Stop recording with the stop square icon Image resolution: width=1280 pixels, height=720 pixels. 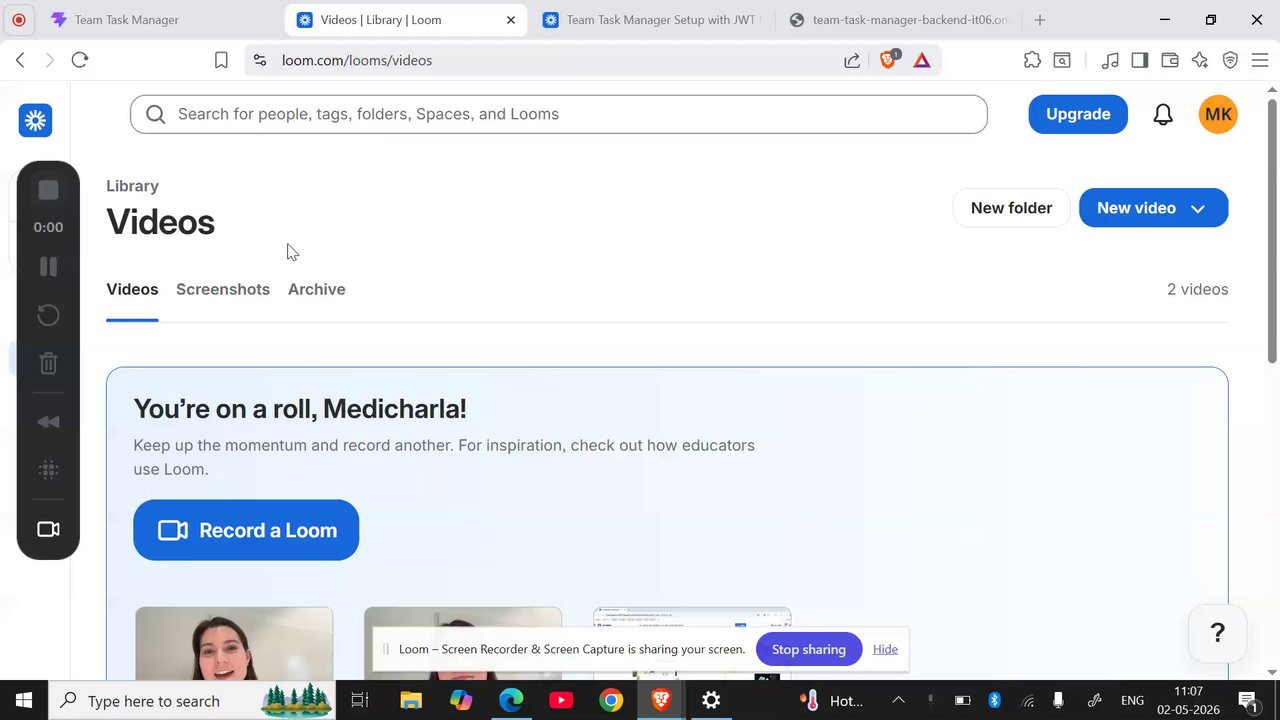pyautogui.click(x=48, y=190)
